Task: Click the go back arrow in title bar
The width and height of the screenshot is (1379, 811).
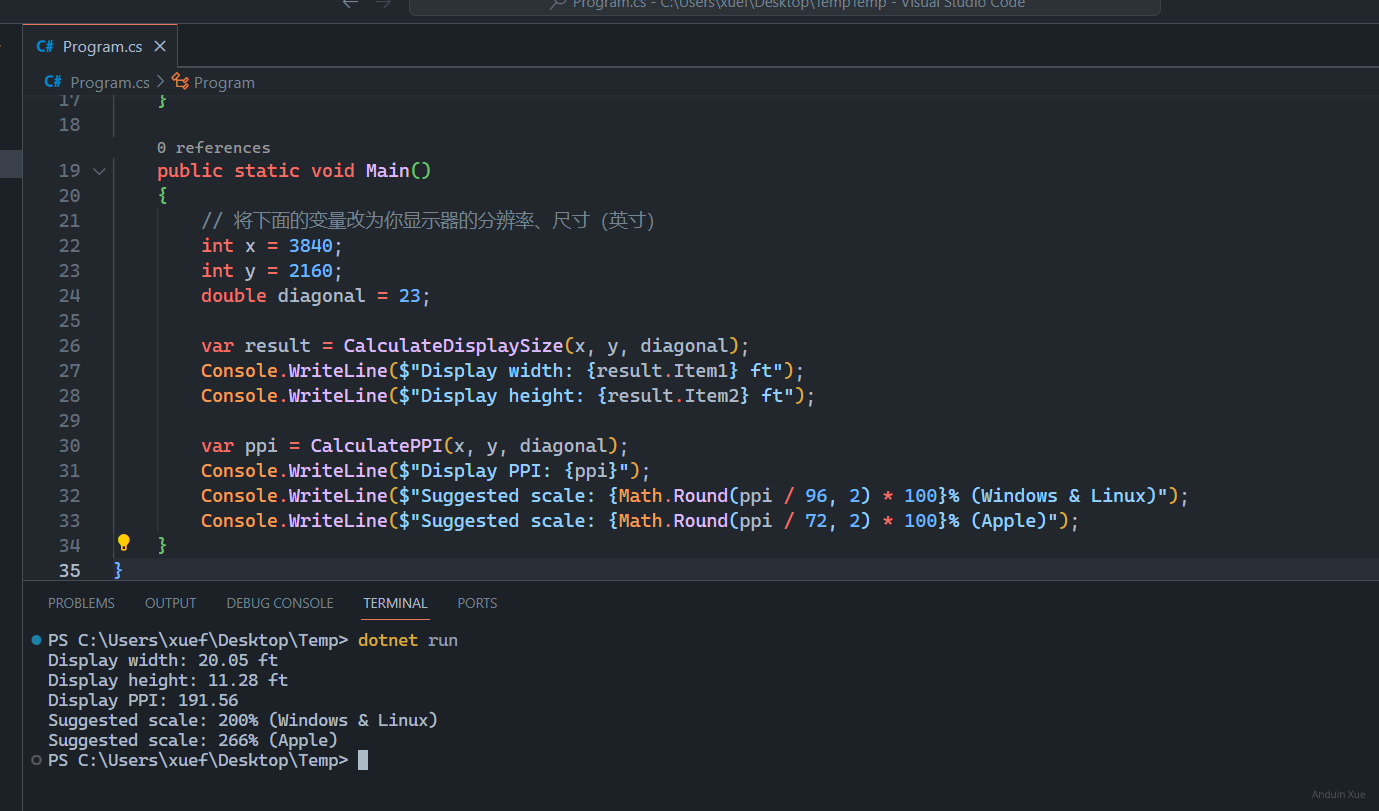Action: point(350,4)
